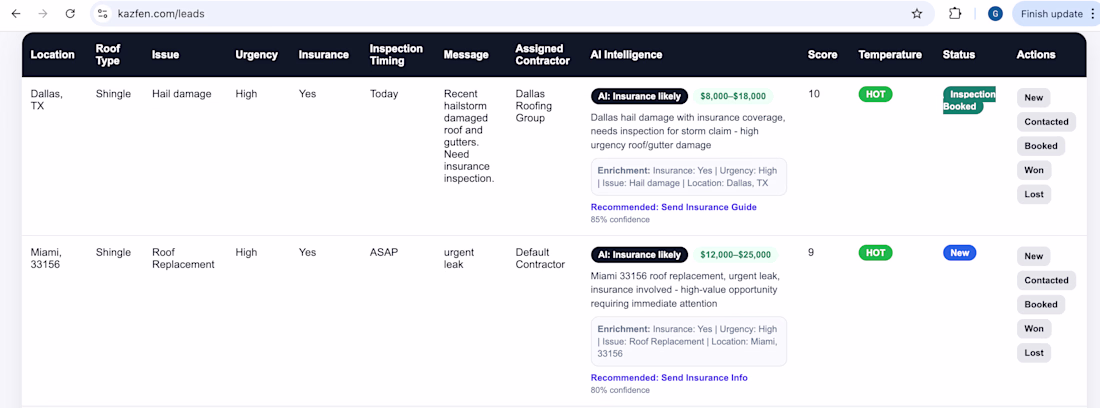Click the score value 10
1100x408 pixels.
[814, 94]
